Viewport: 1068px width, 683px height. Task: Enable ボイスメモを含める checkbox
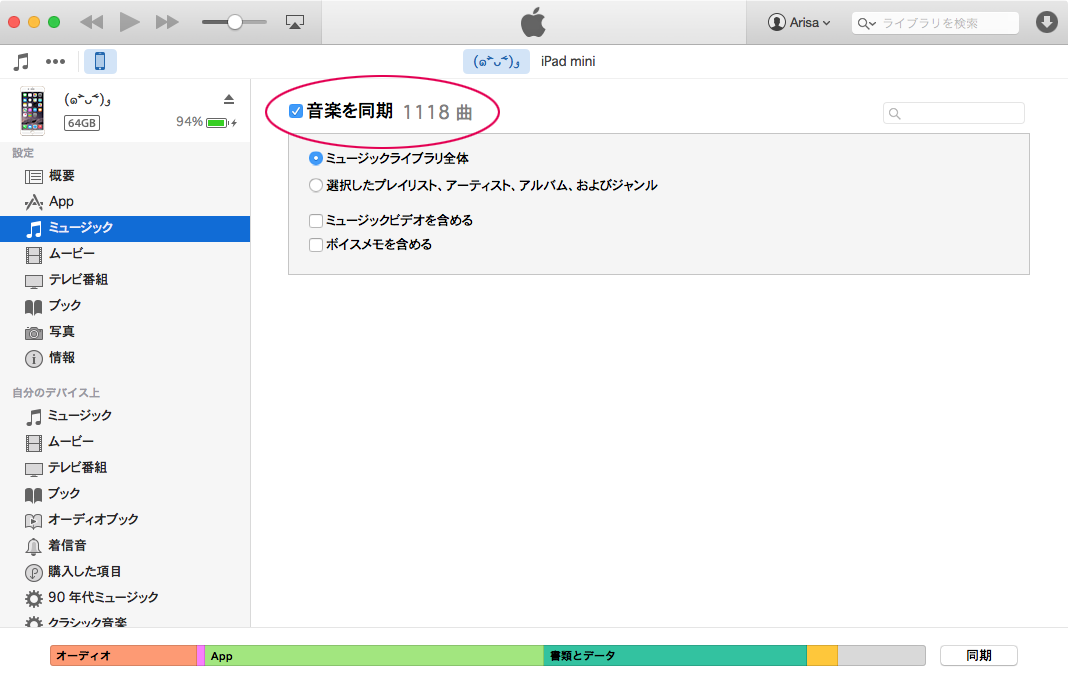click(315, 245)
